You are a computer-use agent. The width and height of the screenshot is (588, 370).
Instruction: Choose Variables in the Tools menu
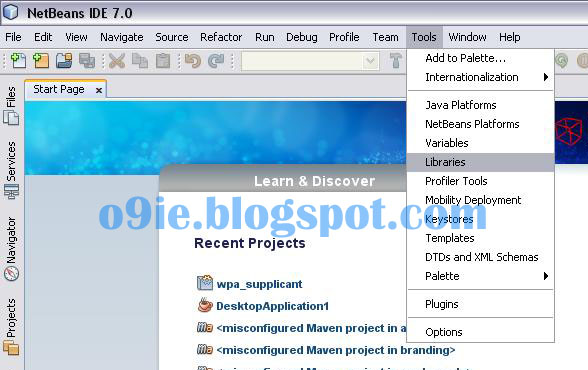pyautogui.click(x=480, y=143)
